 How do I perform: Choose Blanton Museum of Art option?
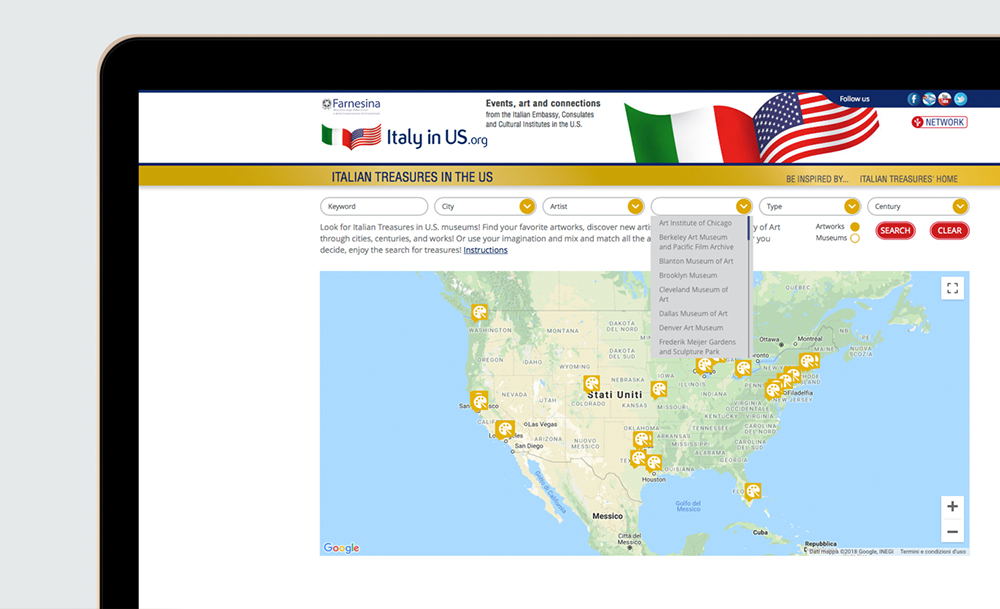click(696, 261)
